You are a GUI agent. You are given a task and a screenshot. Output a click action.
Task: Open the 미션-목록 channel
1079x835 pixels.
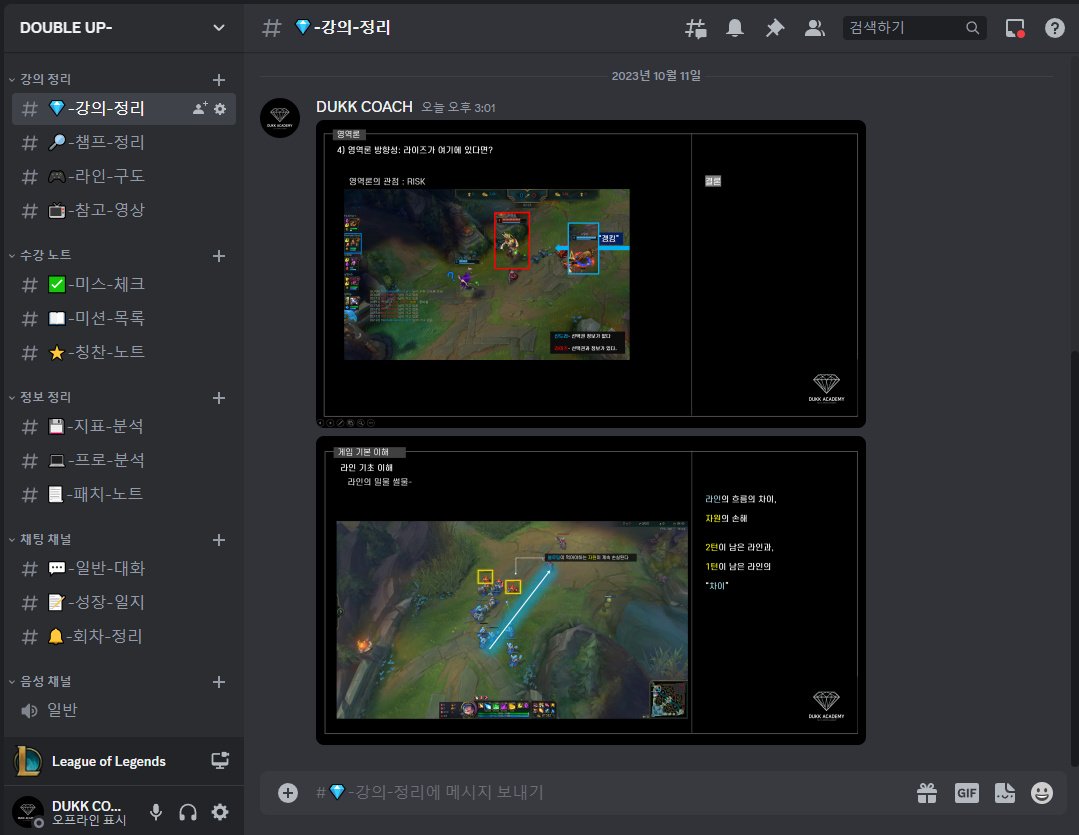pyautogui.click(x=124, y=318)
